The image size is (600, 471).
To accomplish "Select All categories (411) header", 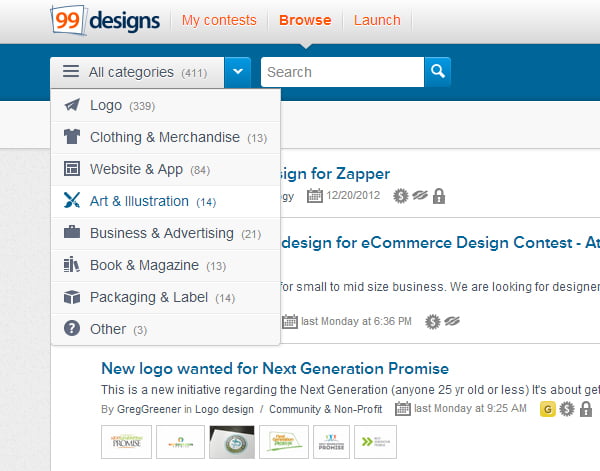I will click(x=137, y=72).
